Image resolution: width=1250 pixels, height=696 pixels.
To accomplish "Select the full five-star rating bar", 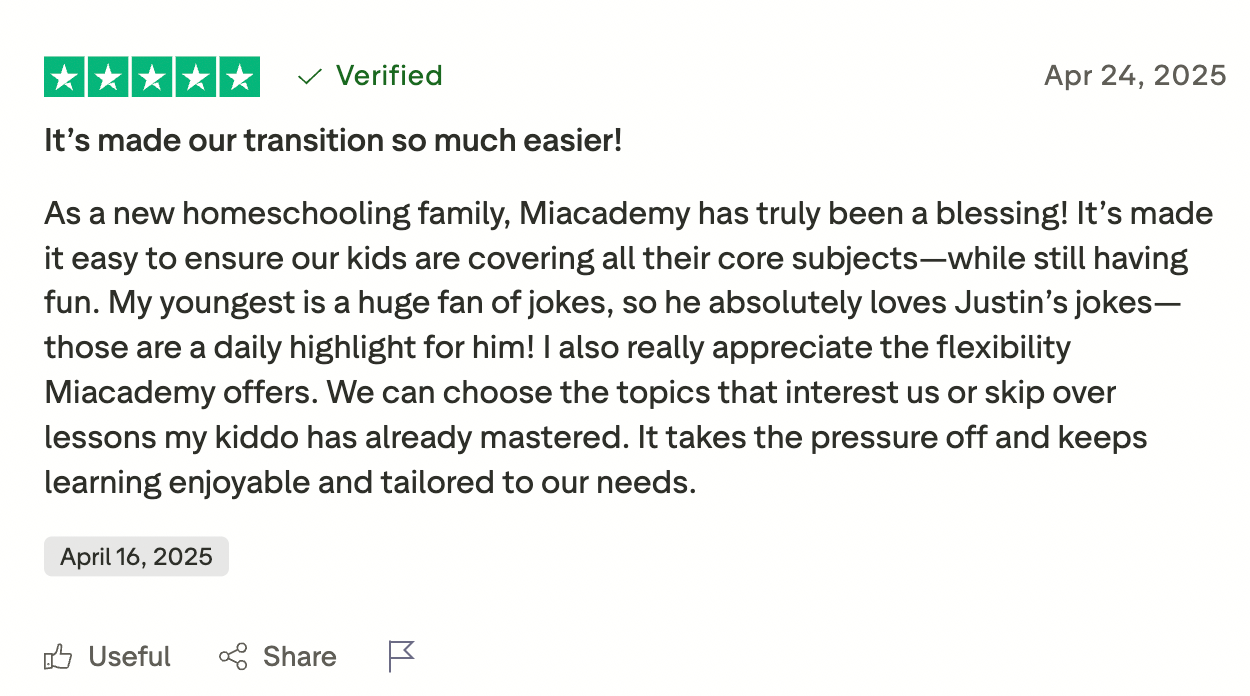I will 152,75.
